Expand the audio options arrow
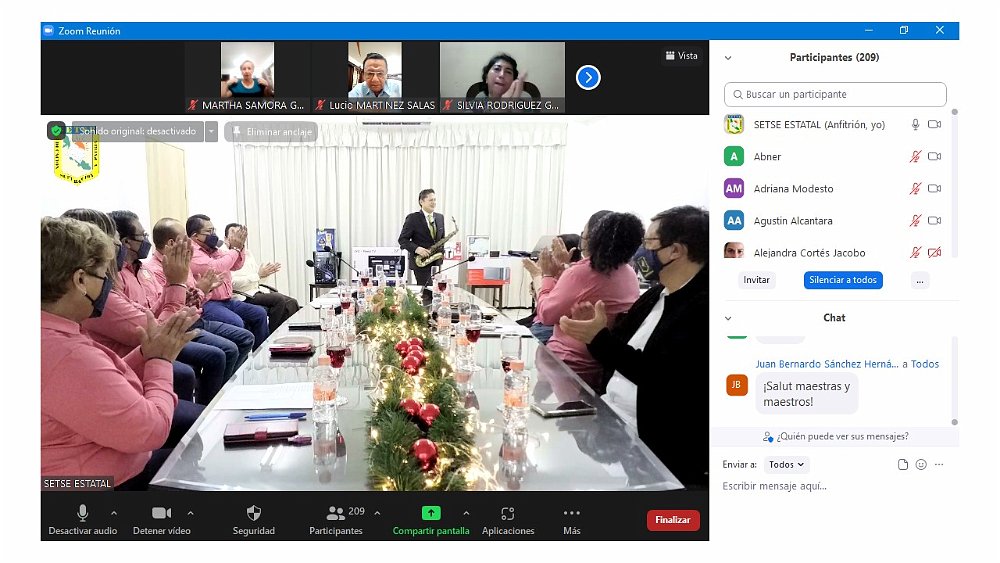This screenshot has height=563, width=1000. [113, 513]
